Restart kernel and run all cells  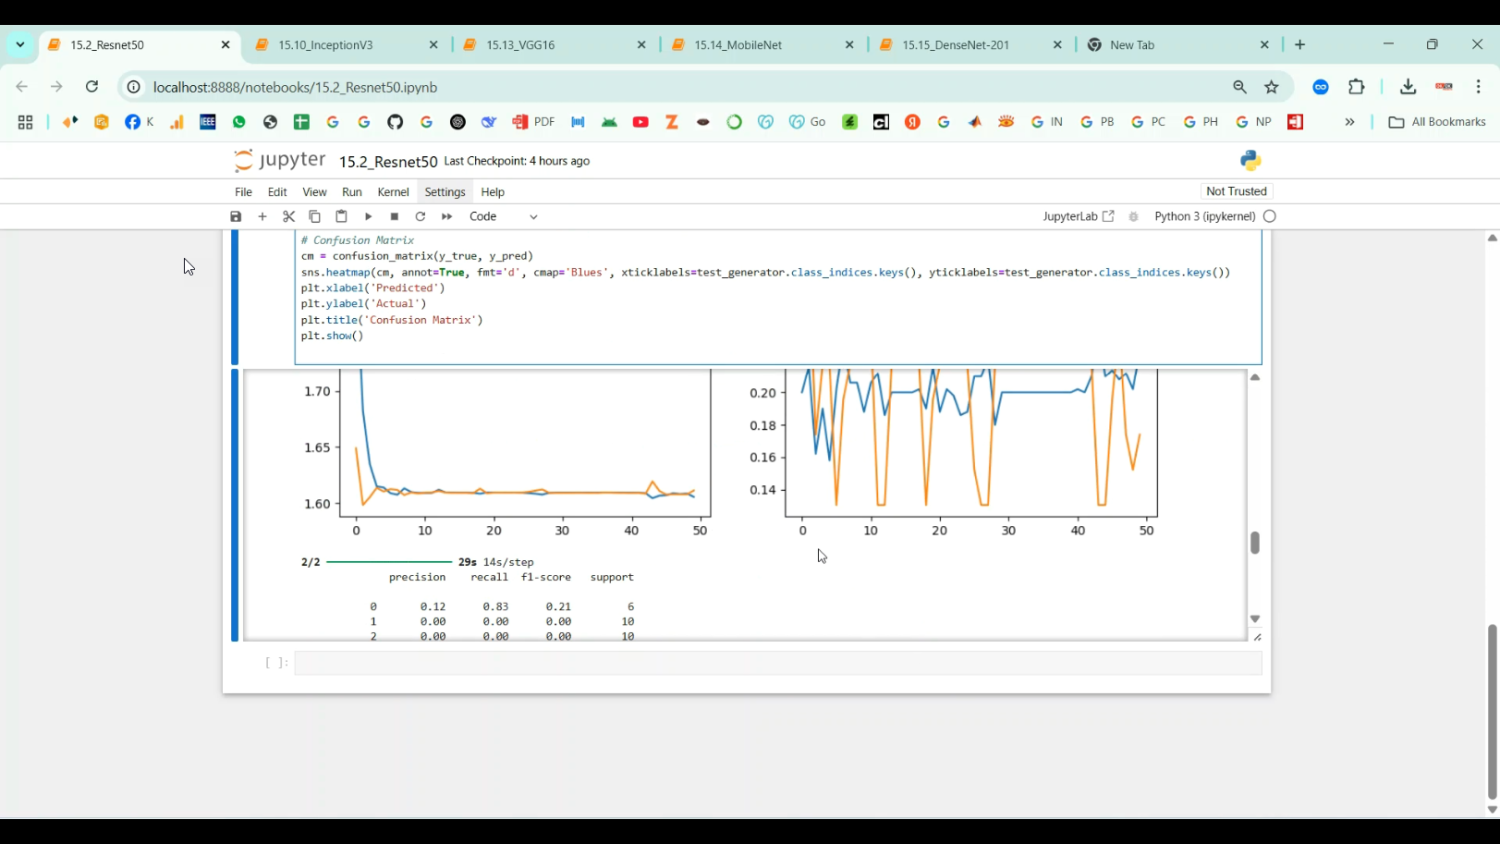[447, 217]
